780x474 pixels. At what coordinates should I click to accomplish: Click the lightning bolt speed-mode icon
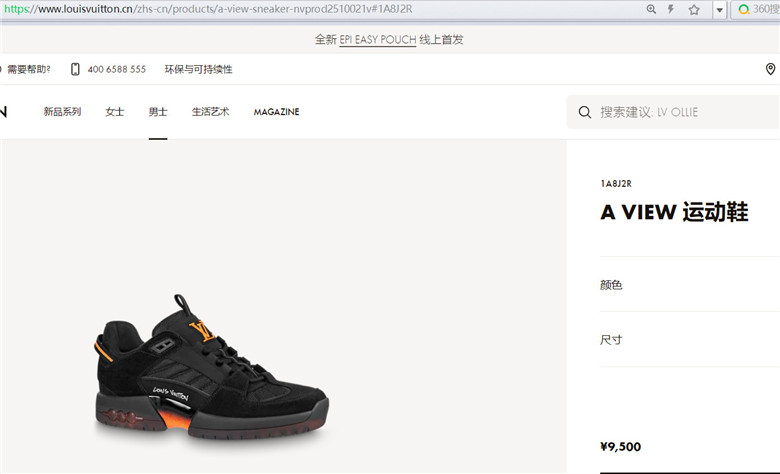coord(671,9)
